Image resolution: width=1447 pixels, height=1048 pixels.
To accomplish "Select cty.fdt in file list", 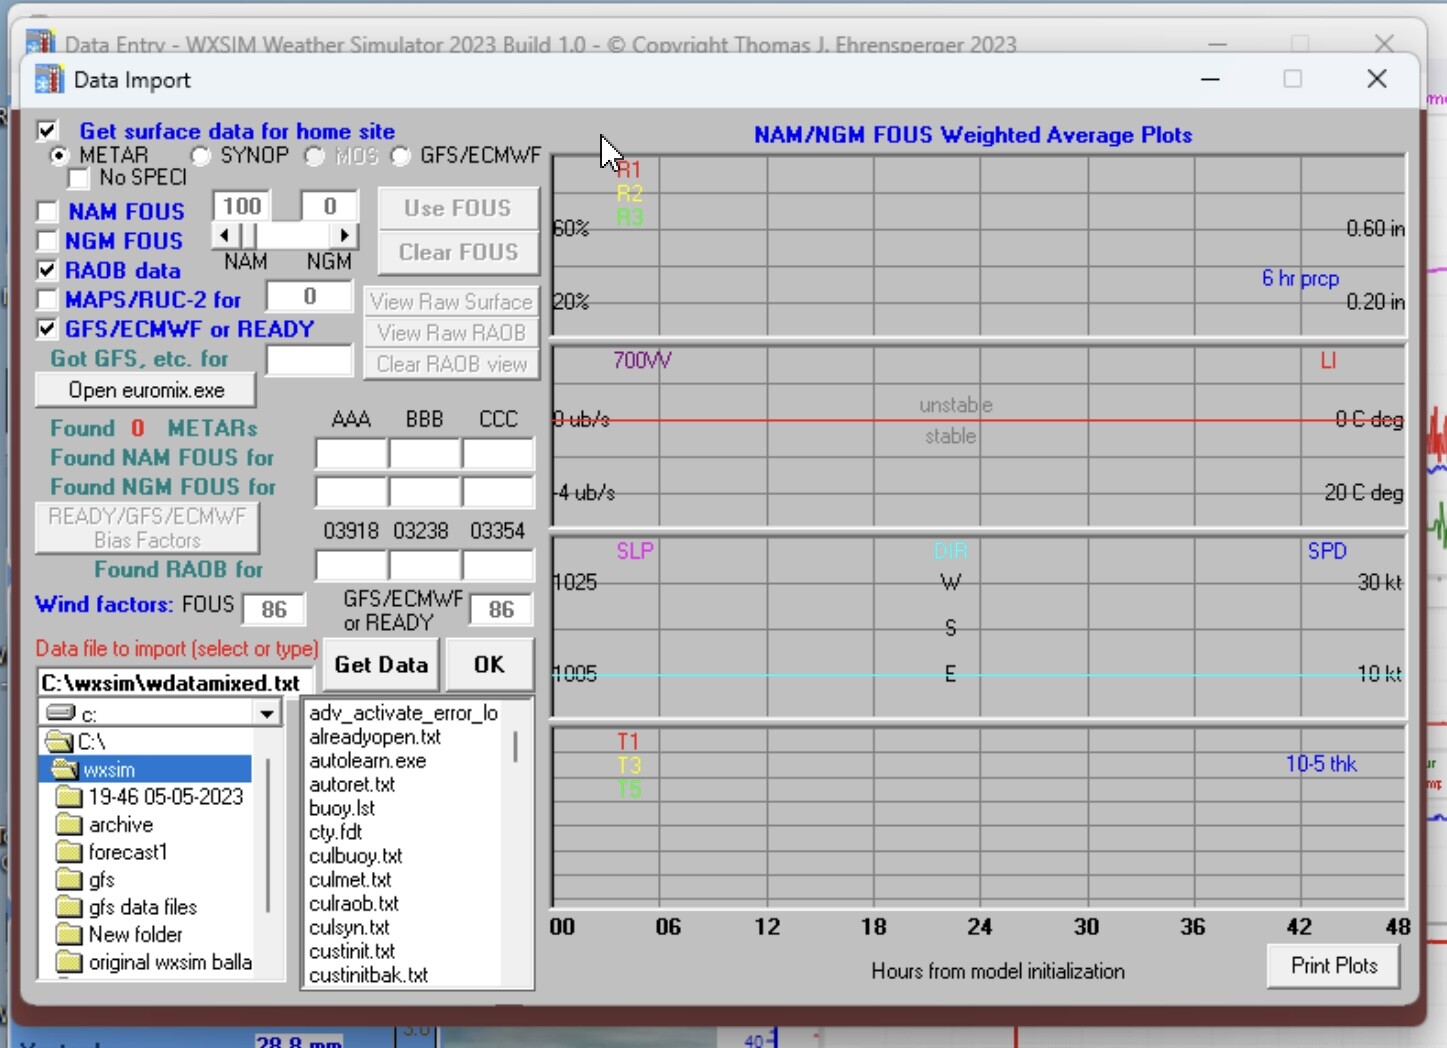I will (335, 832).
